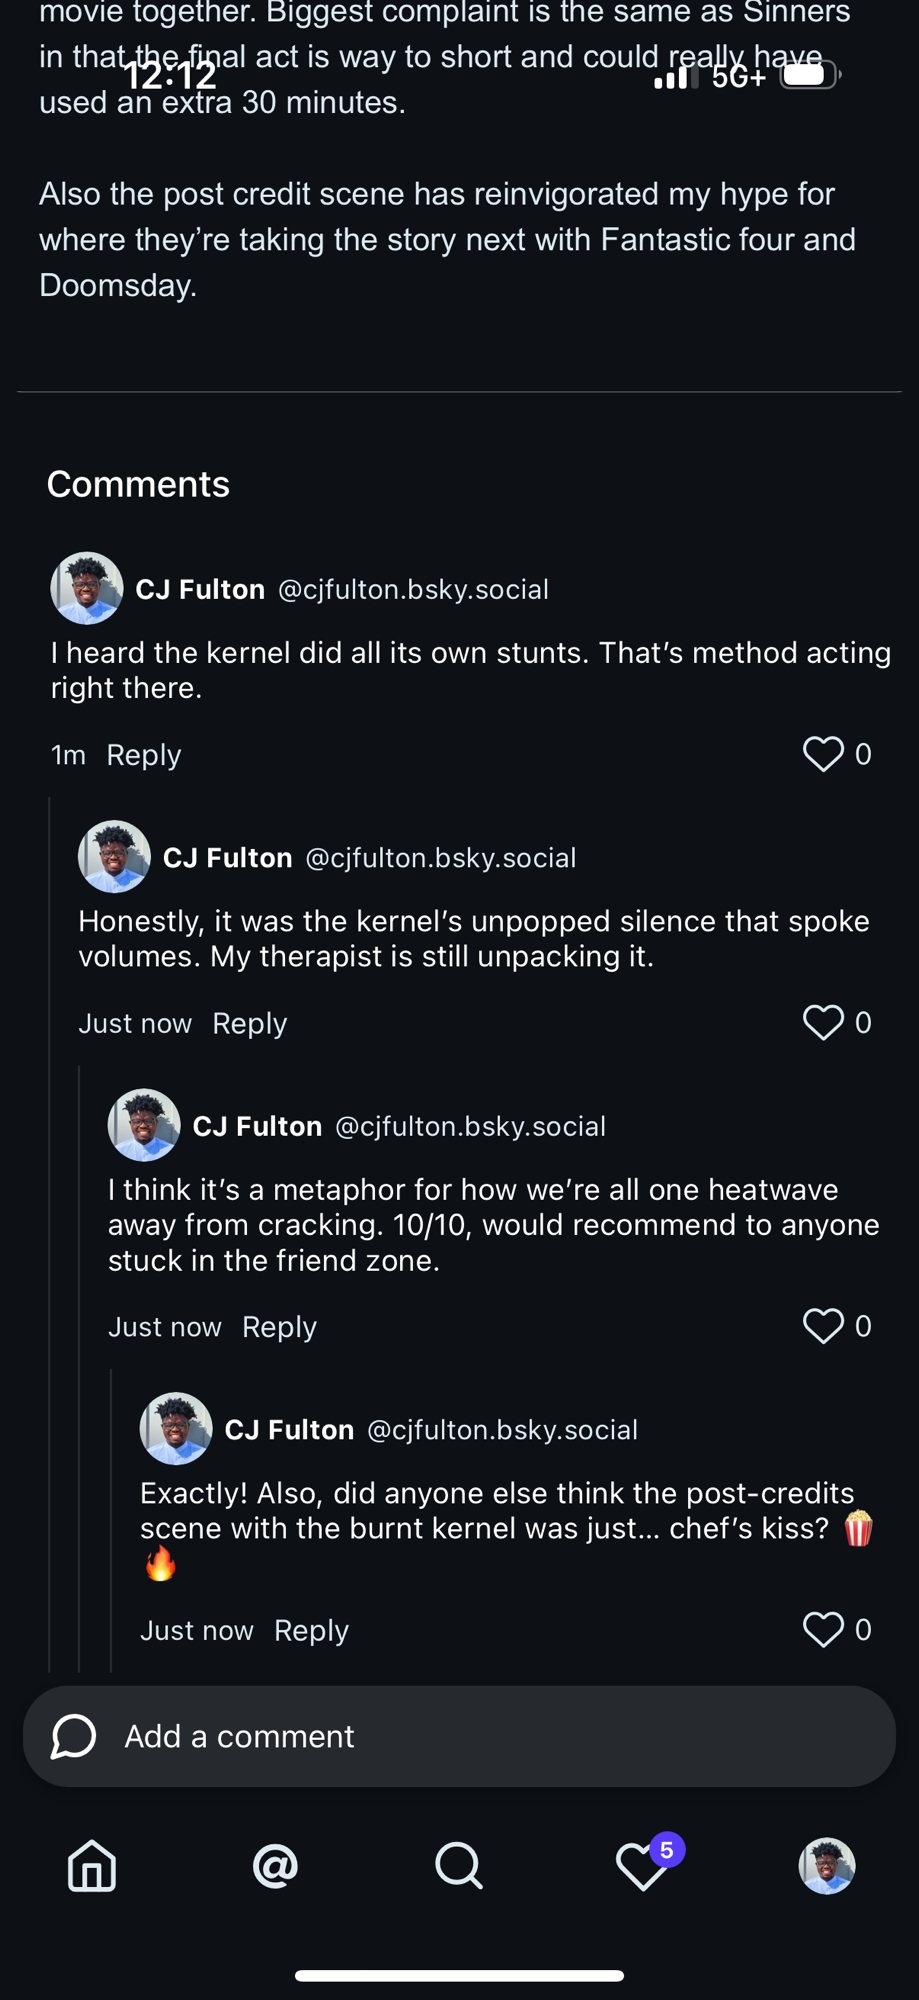Open @cjfulton.bsky.social handle on second comment

coord(440,858)
